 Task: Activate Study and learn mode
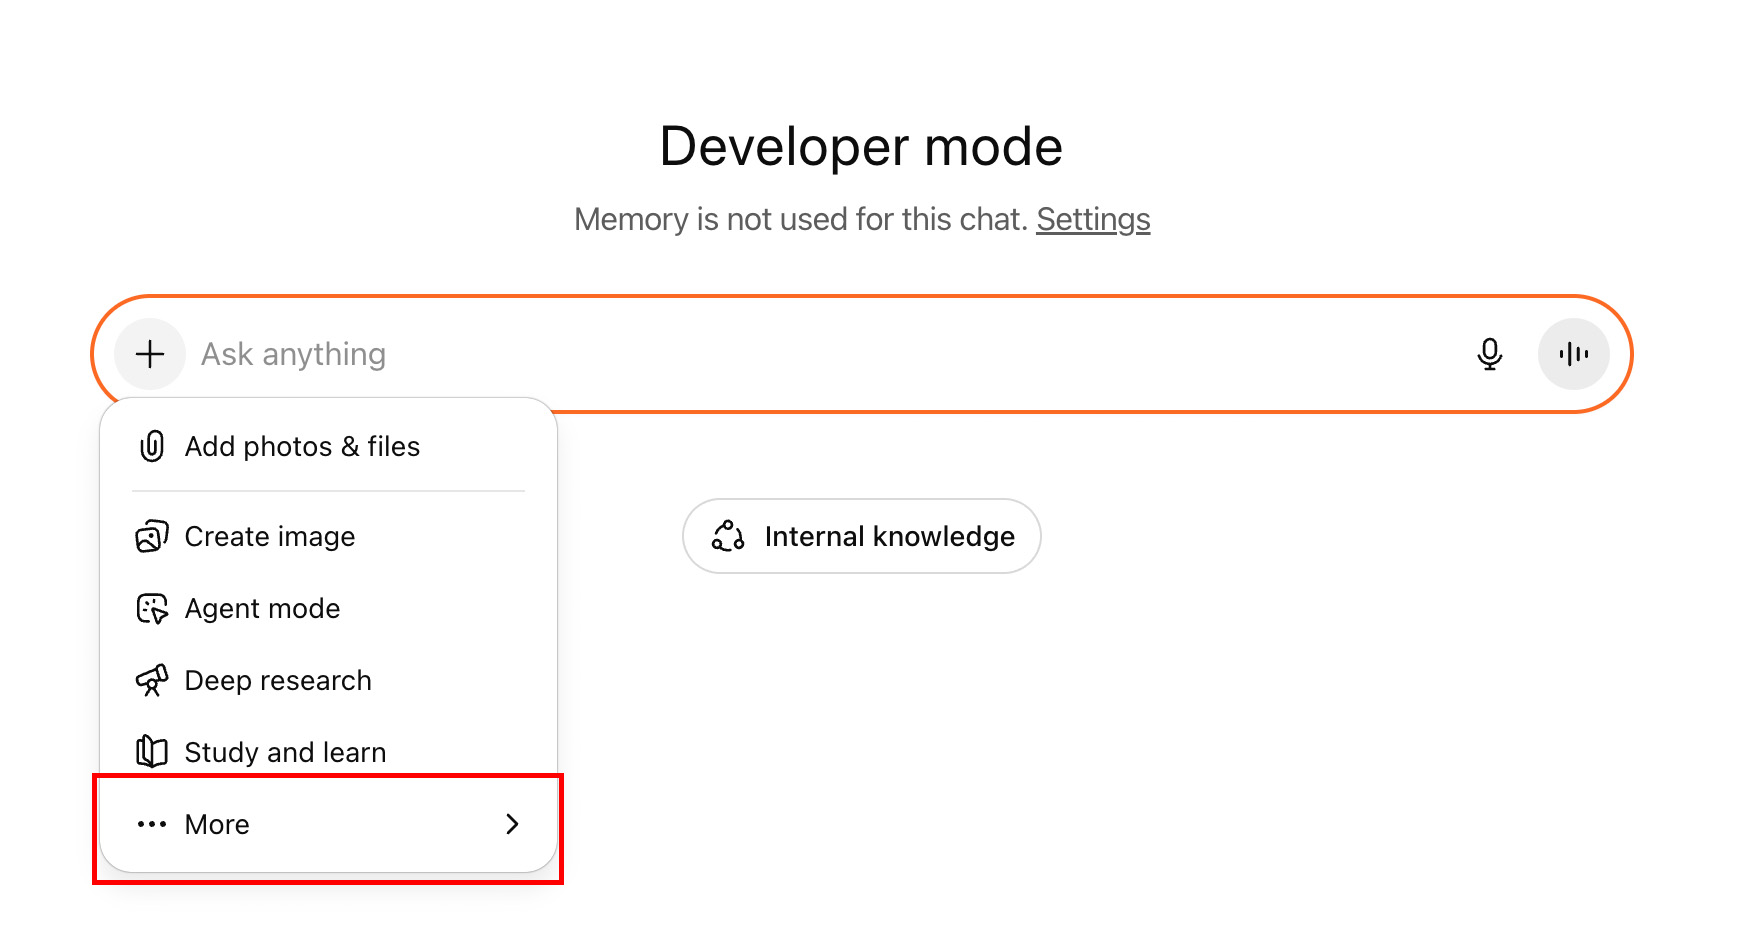coord(285,751)
